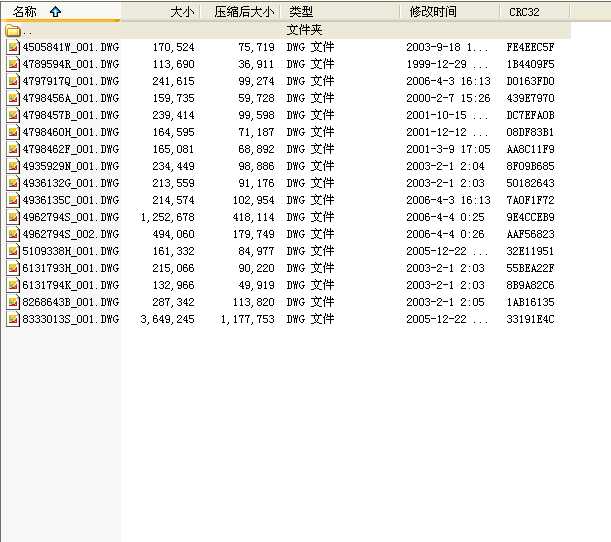Click file icon of 4936132G_001.DWG
This screenshot has height=542, width=611.
13,184
